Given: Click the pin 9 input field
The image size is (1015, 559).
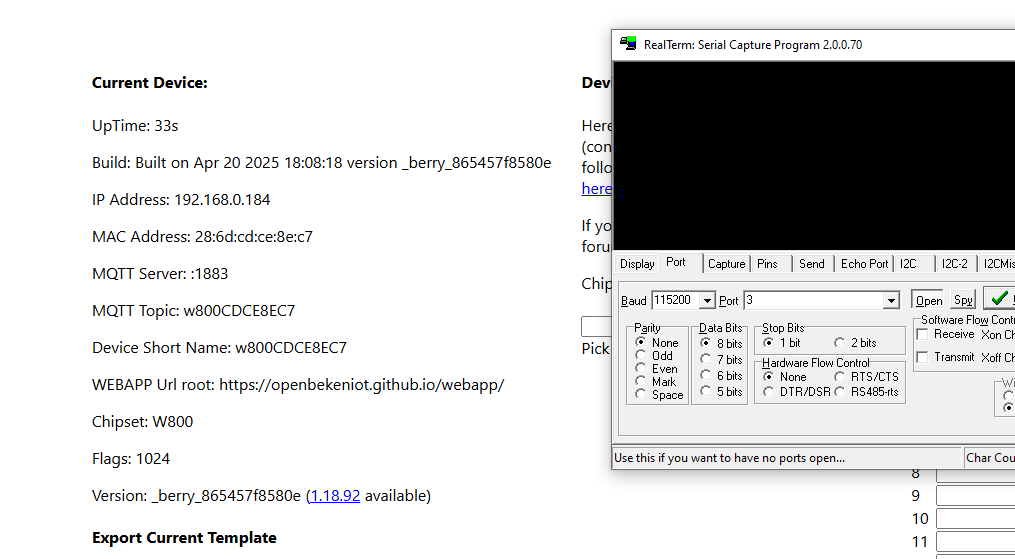Looking at the screenshot, I should tap(976, 496).
